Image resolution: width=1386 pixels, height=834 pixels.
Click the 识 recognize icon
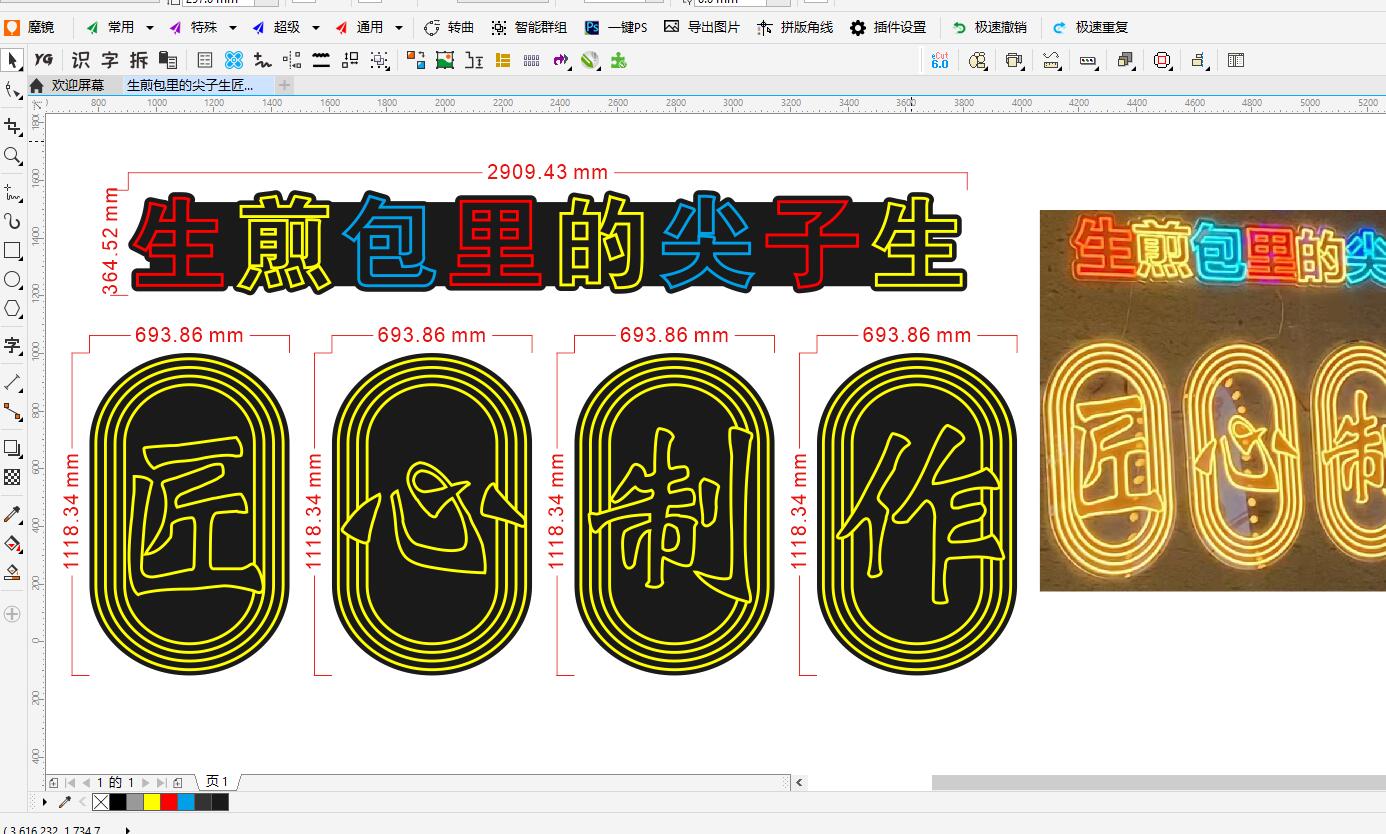[x=81, y=60]
